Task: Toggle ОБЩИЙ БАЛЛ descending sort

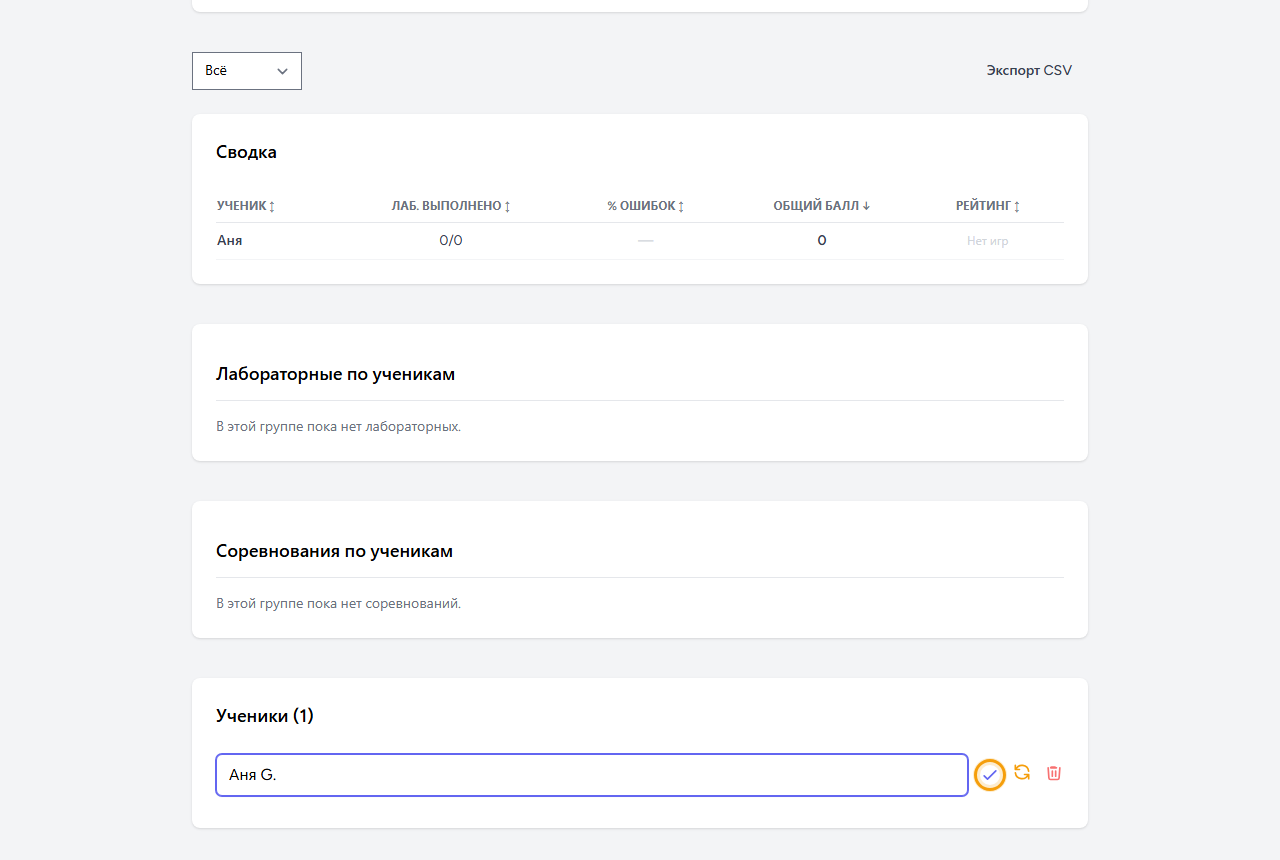Action: pyautogui.click(x=822, y=206)
